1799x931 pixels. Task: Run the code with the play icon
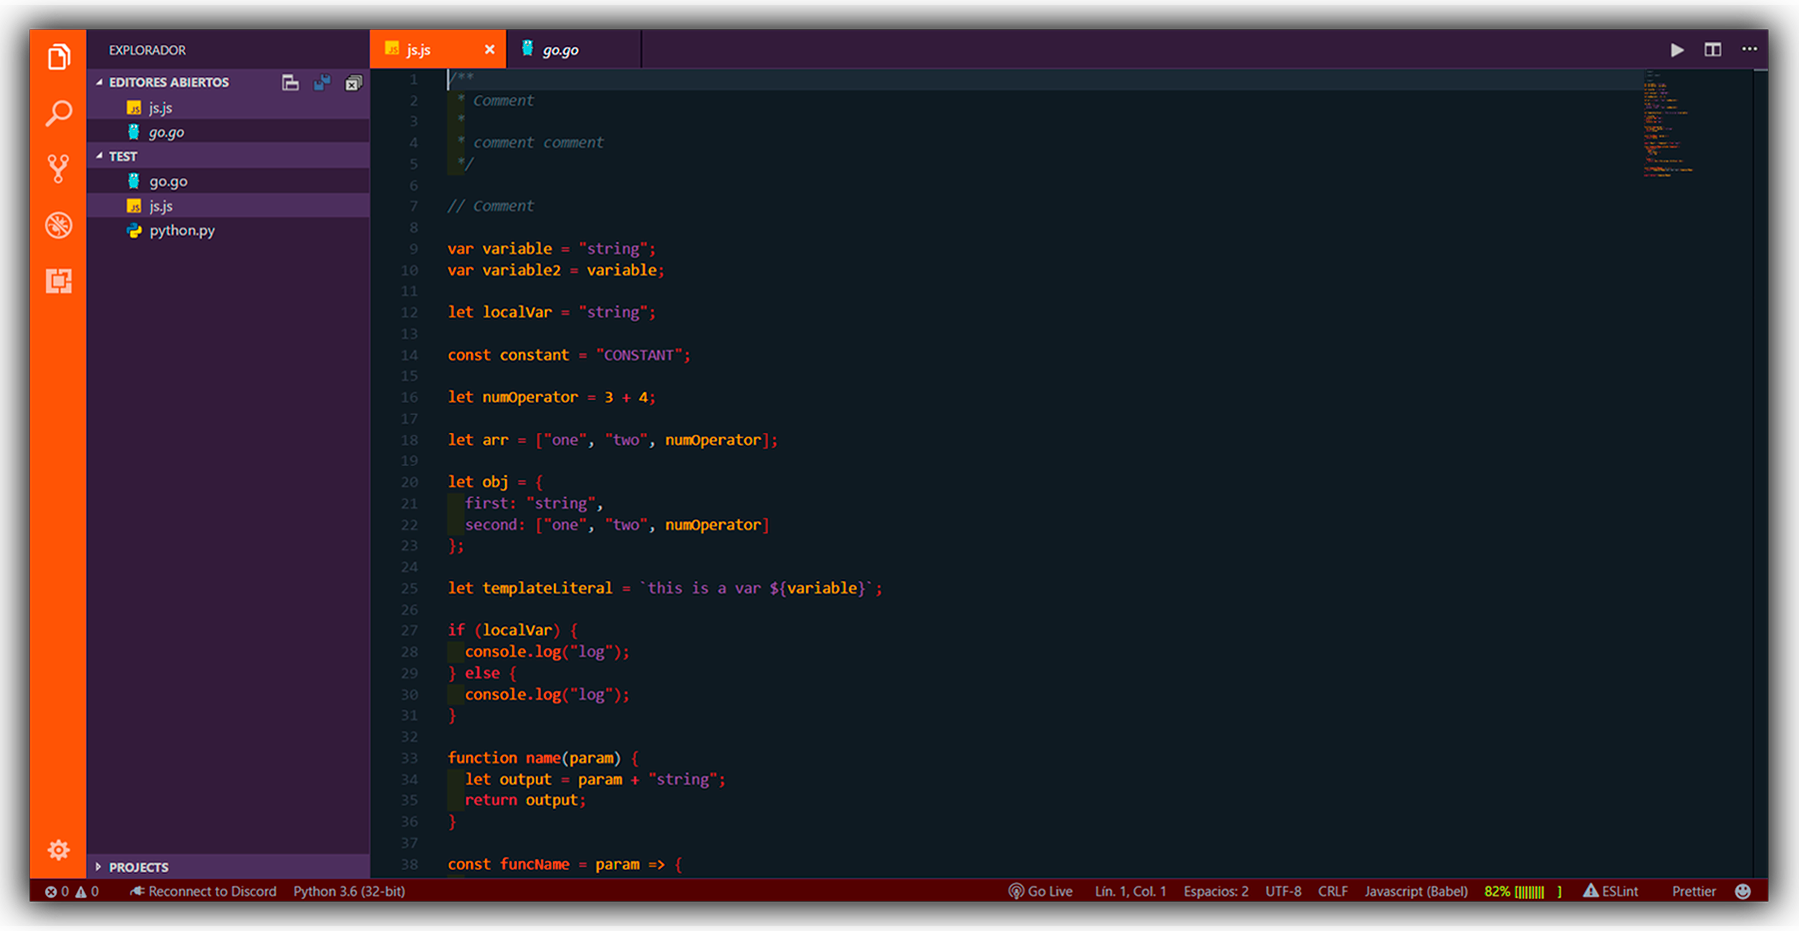click(1677, 50)
